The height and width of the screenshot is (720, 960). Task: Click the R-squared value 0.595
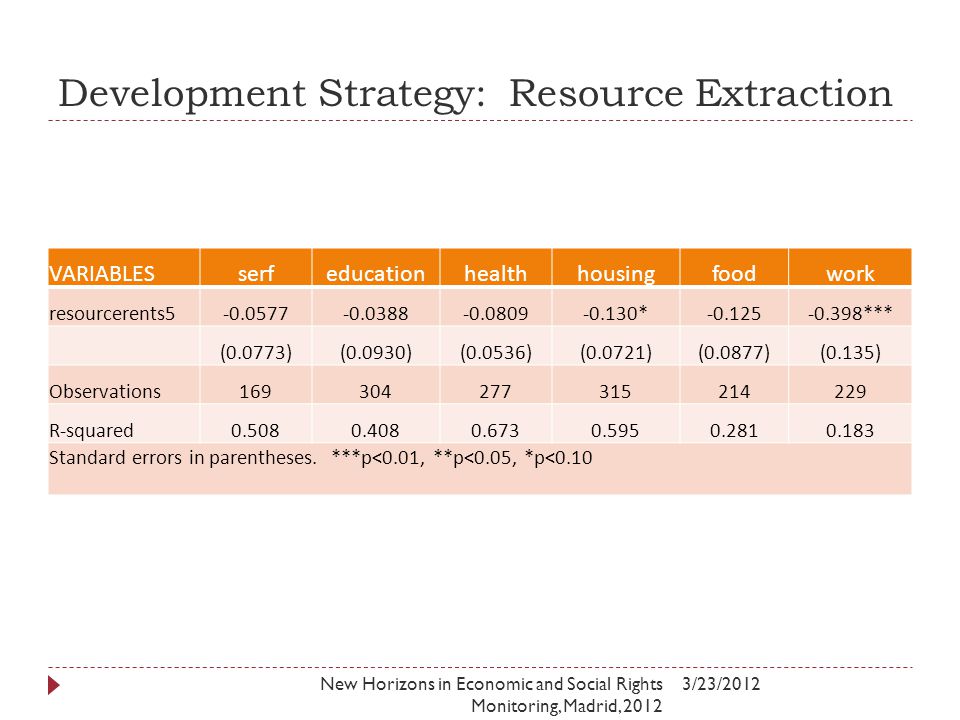(615, 430)
